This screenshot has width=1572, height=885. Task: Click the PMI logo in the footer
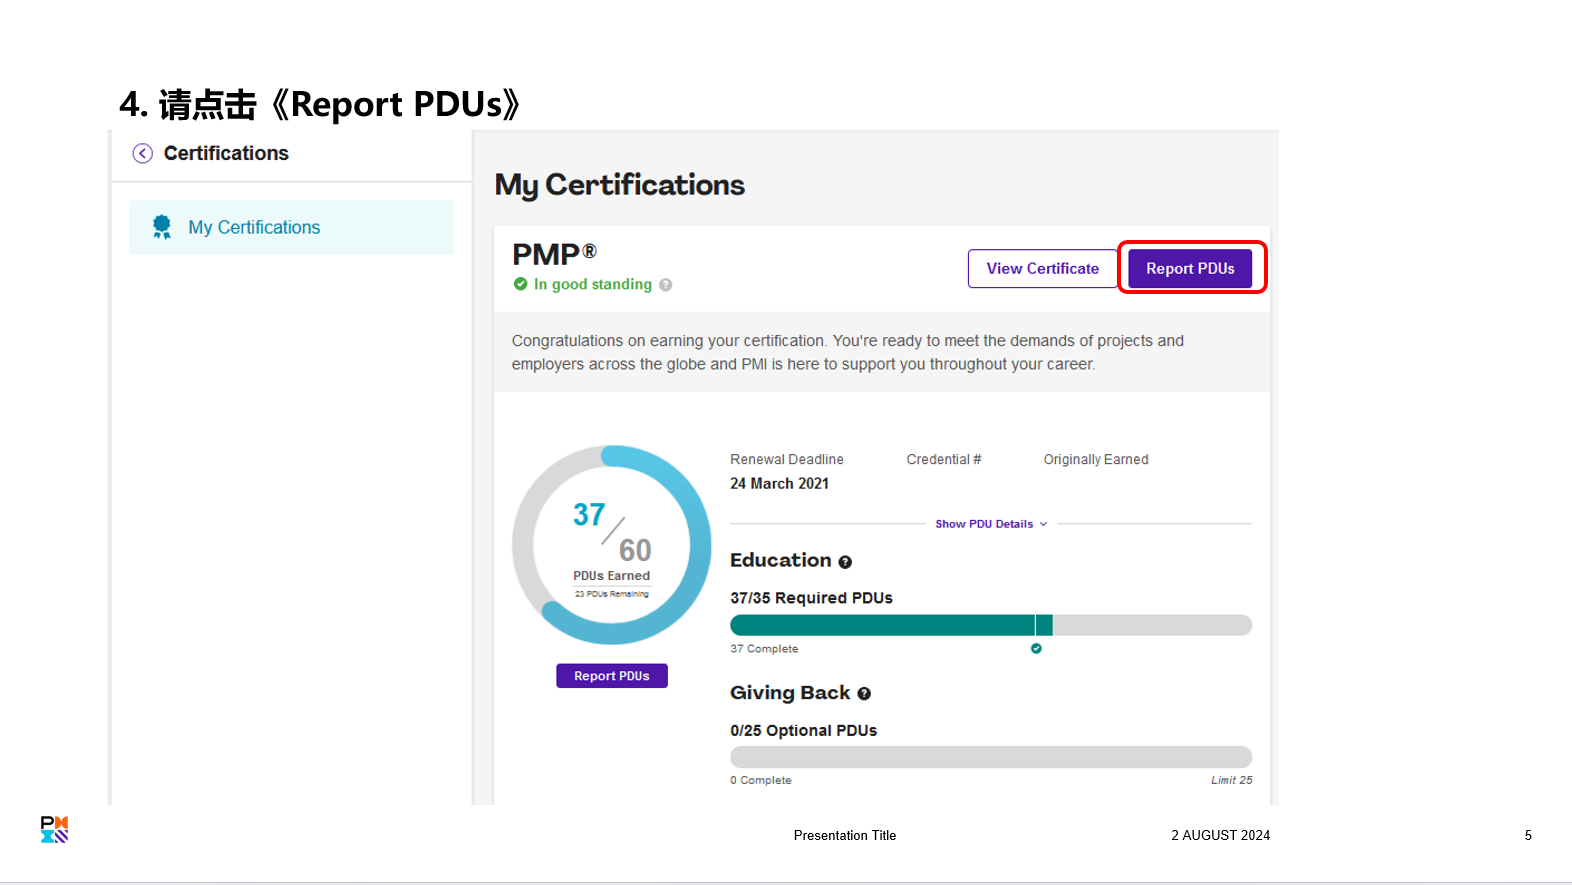coord(54,829)
